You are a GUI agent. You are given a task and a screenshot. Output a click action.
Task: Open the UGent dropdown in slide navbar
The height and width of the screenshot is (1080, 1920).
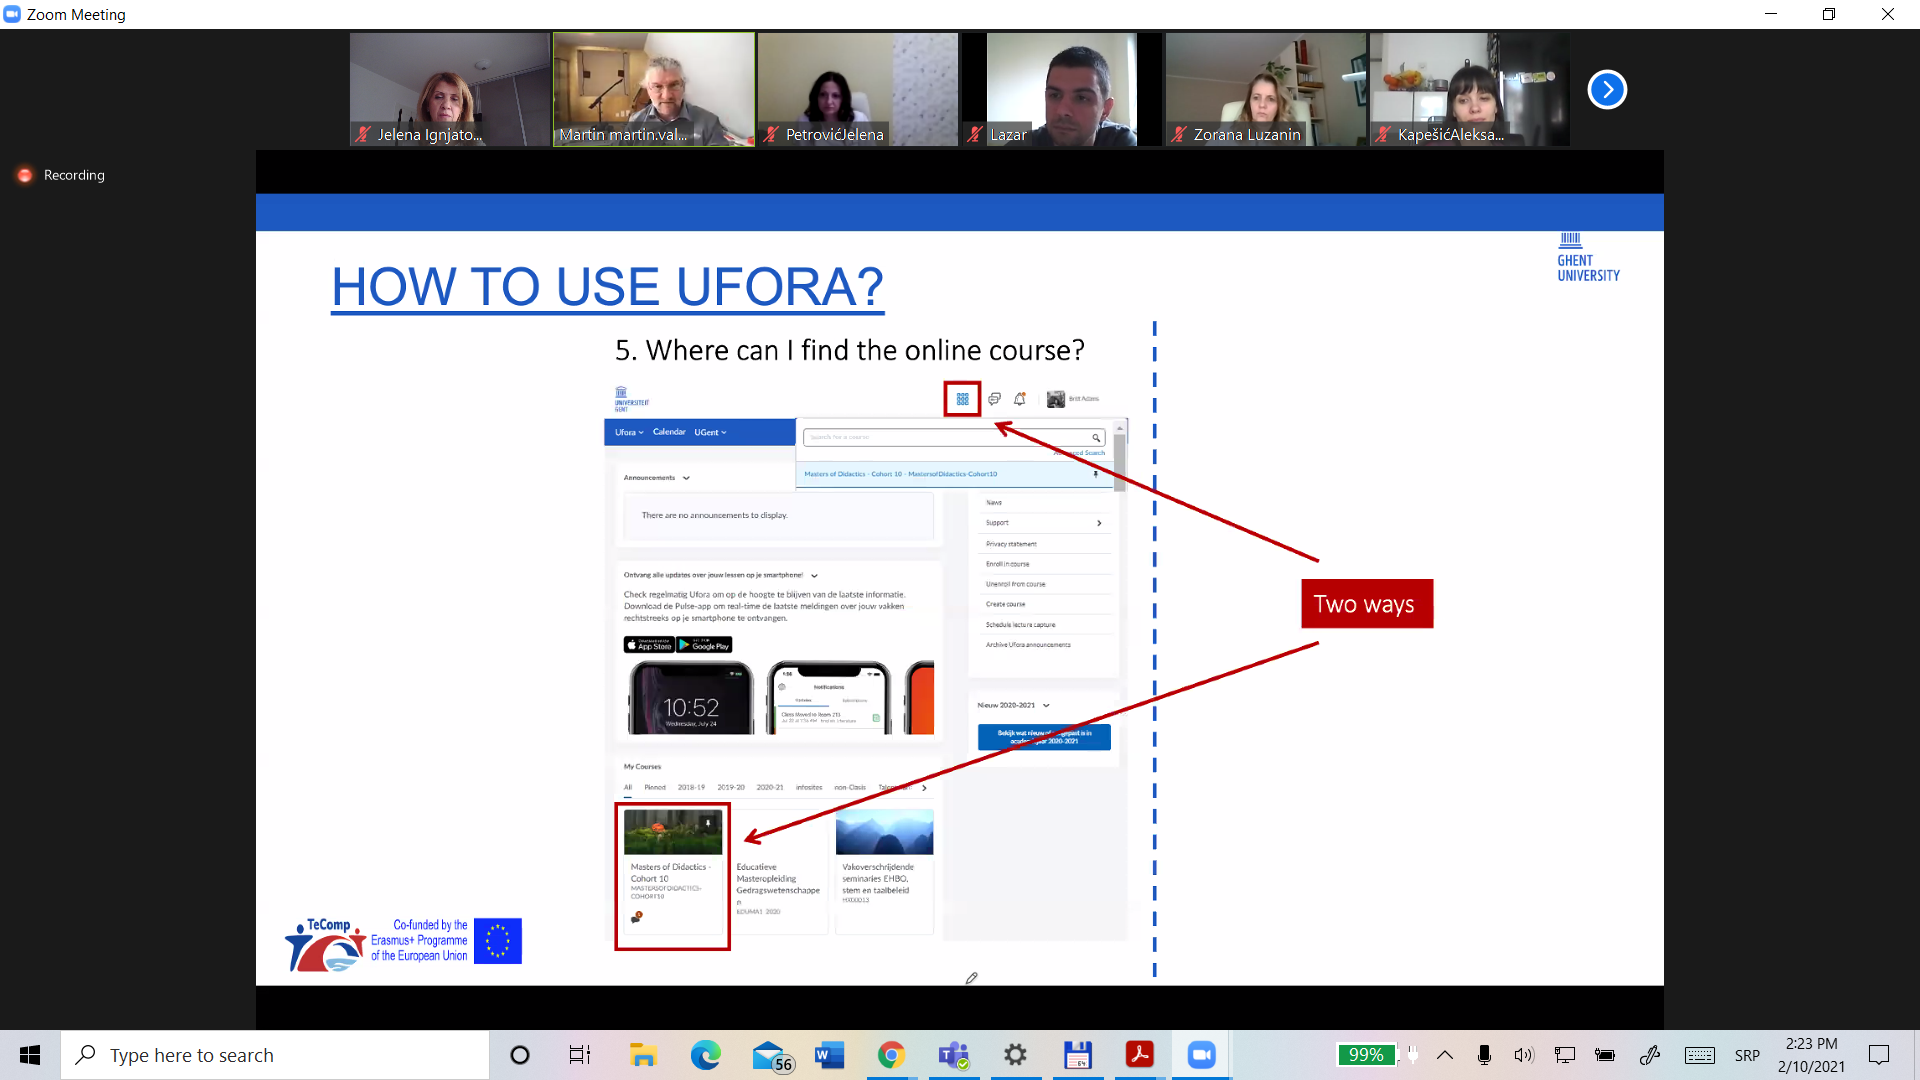click(x=711, y=432)
